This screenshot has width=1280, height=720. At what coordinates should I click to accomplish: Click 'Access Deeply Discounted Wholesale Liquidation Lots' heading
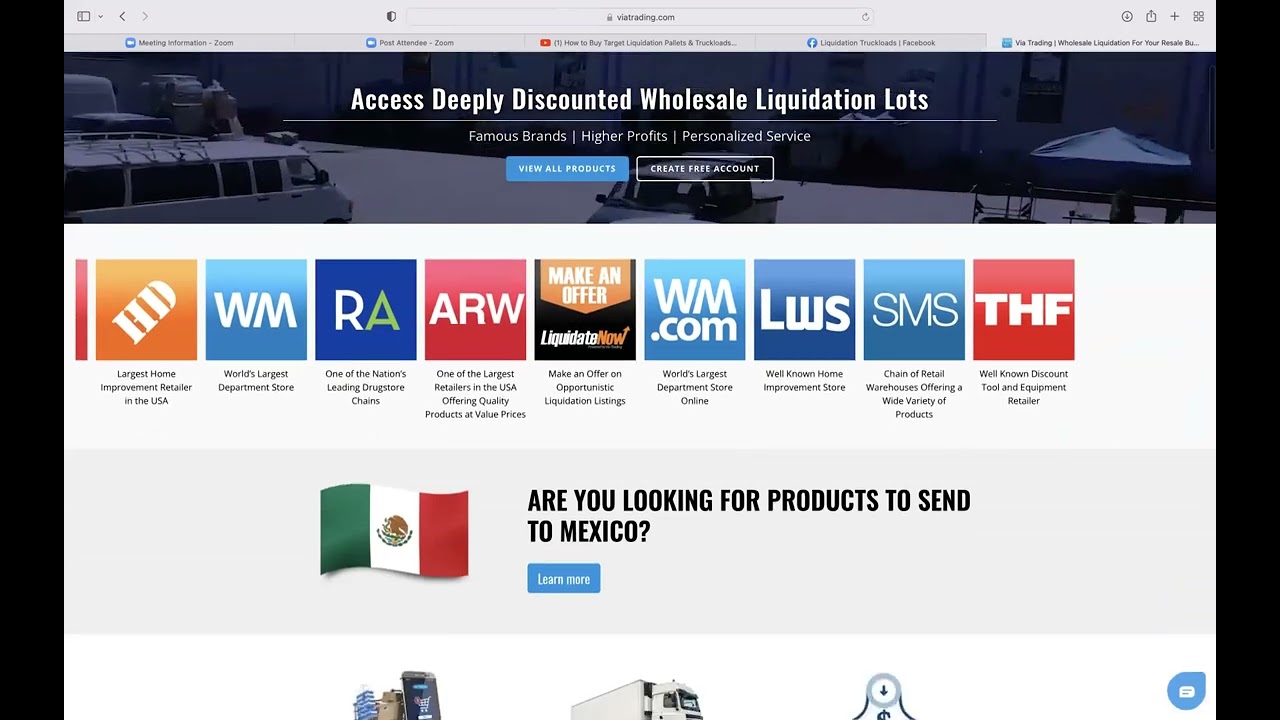click(640, 99)
